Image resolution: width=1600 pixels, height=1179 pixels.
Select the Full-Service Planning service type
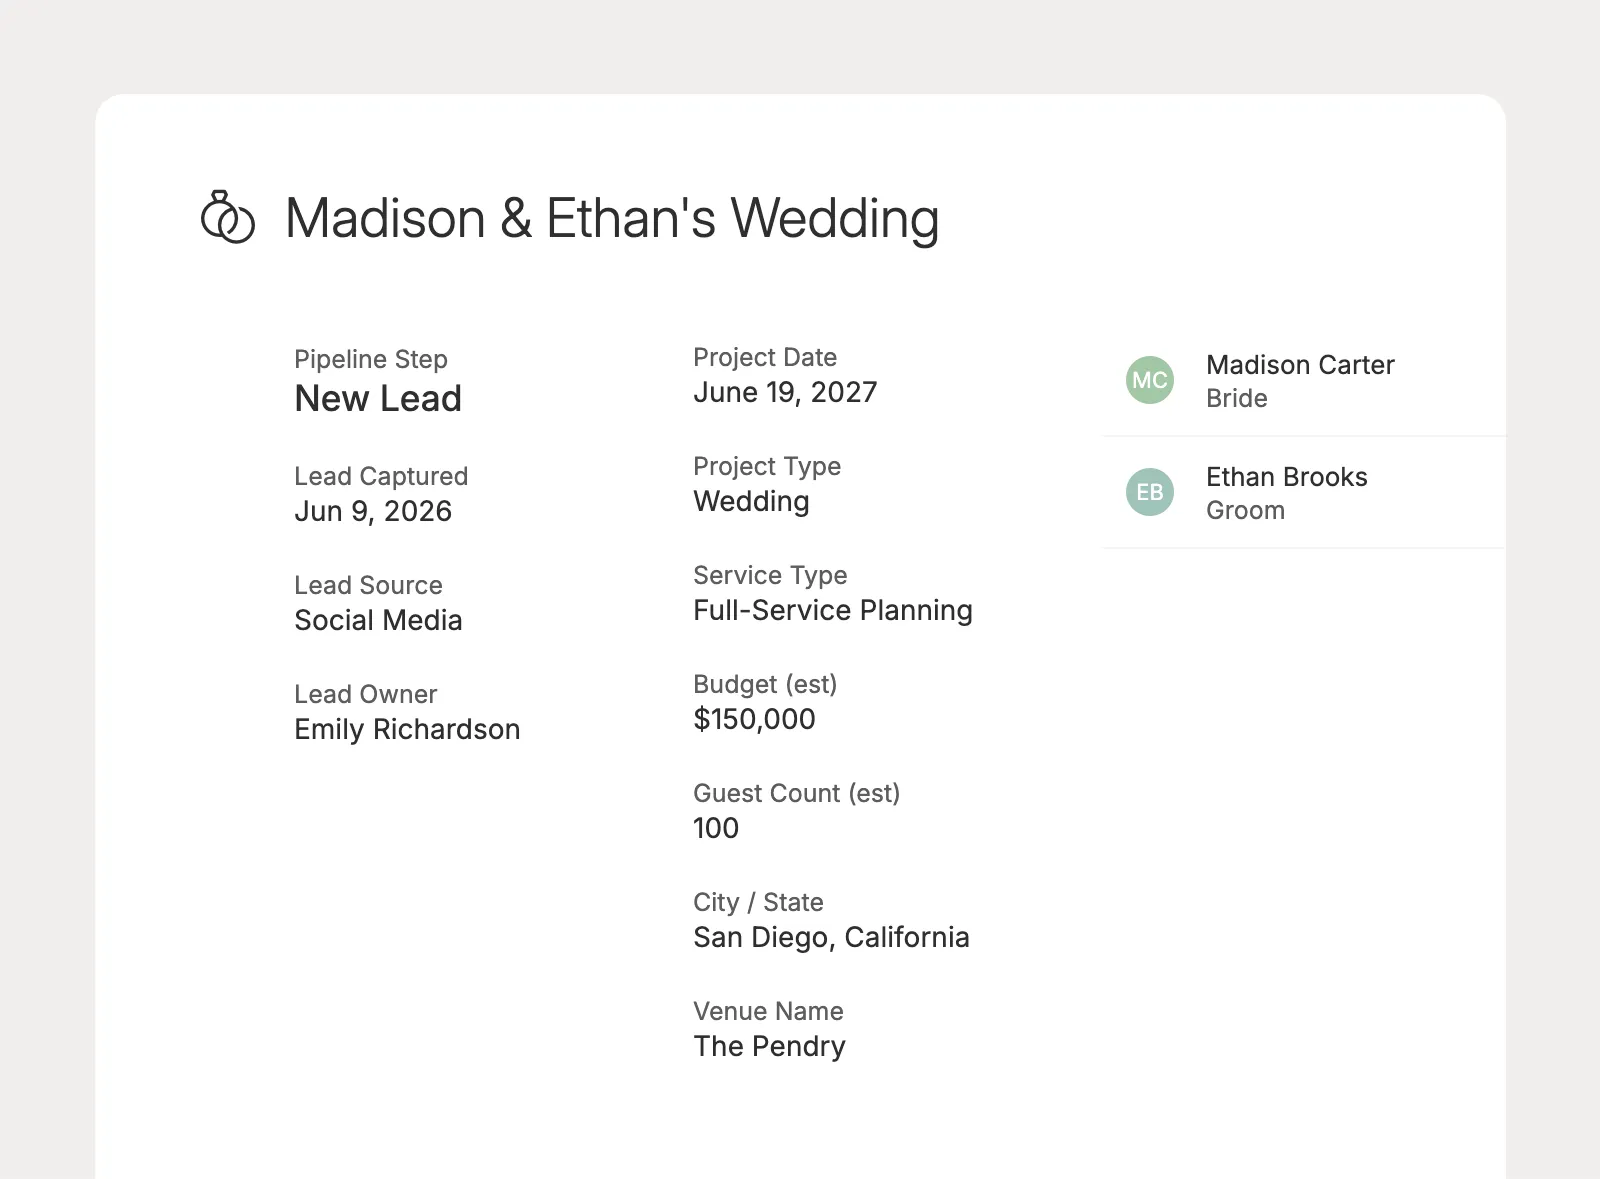pos(833,610)
